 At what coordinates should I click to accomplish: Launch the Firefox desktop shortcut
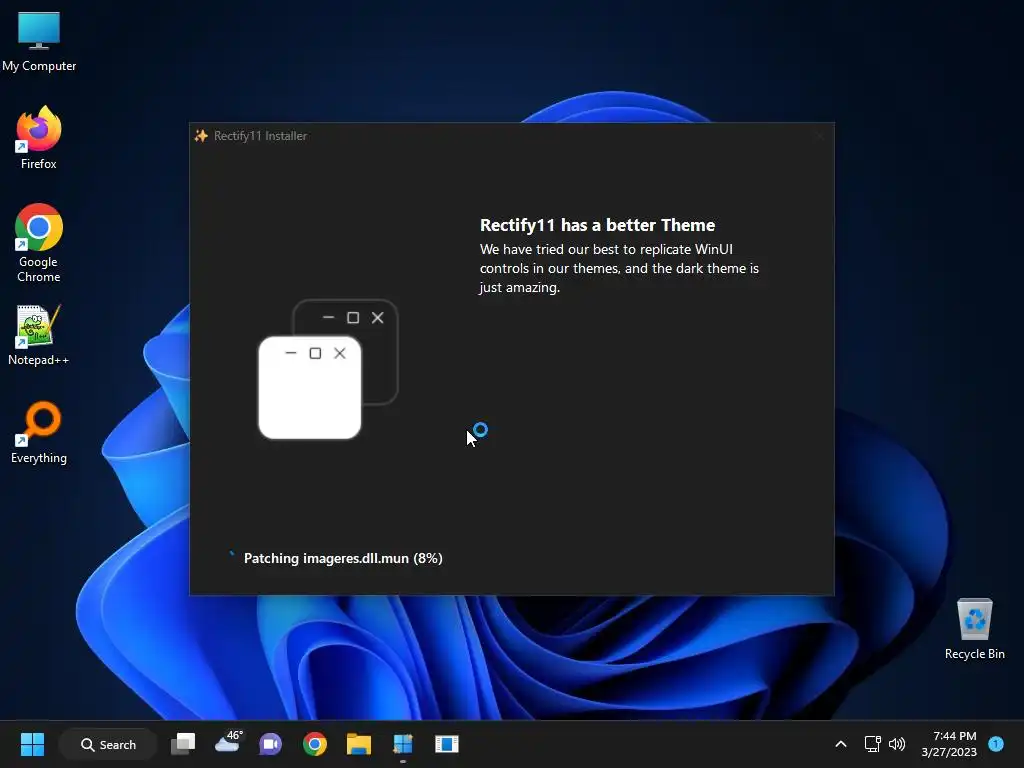(x=39, y=138)
